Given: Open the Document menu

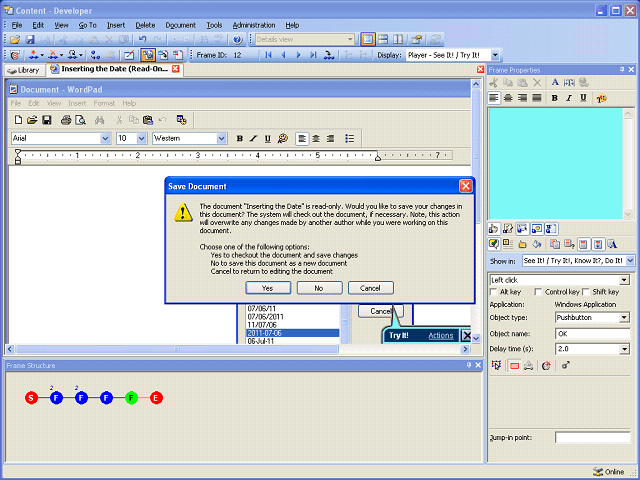Looking at the screenshot, I should [x=180, y=25].
